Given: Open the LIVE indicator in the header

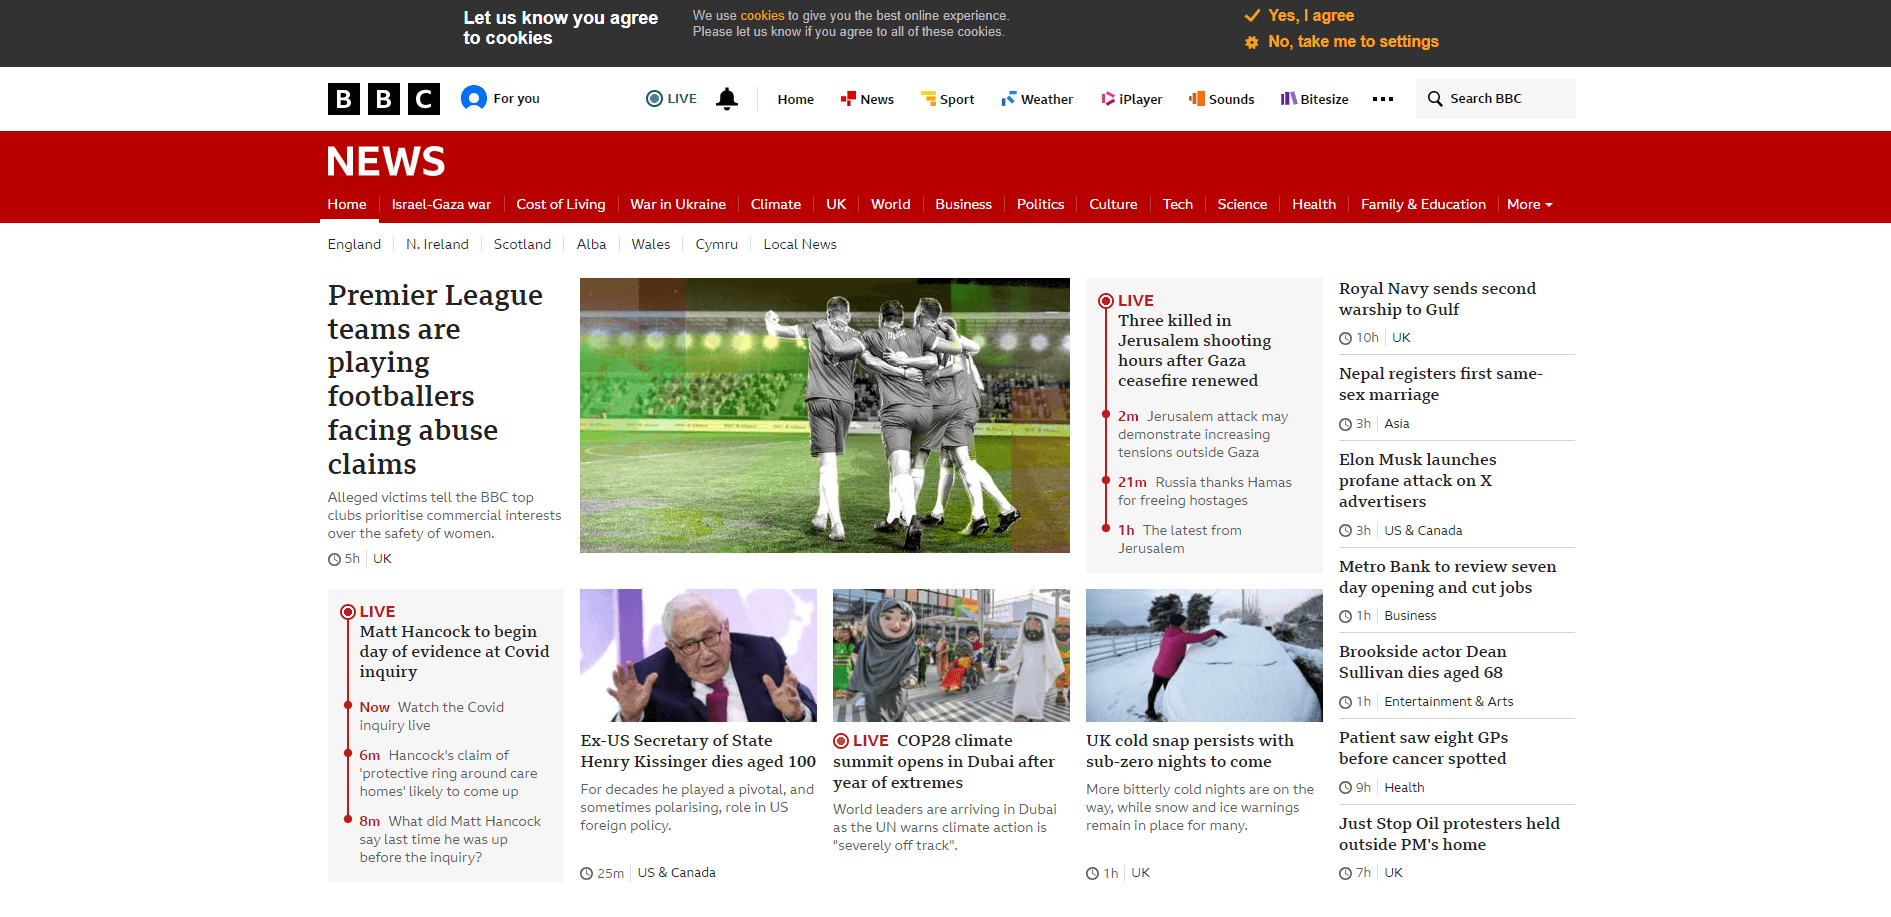Looking at the screenshot, I should coord(671,98).
